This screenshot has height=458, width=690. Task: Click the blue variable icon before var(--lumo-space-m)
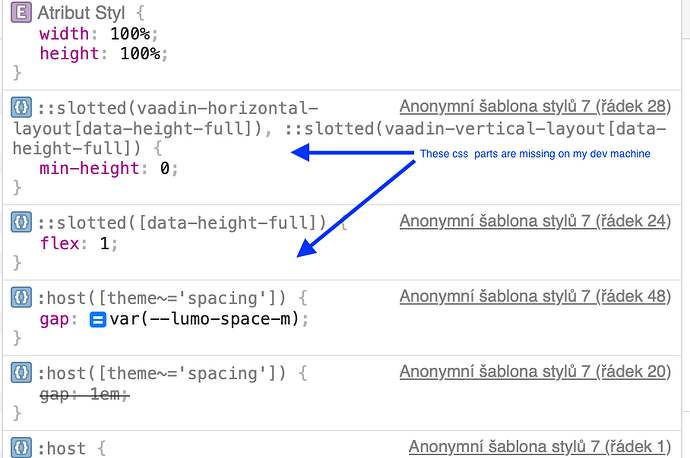click(98, 320)
